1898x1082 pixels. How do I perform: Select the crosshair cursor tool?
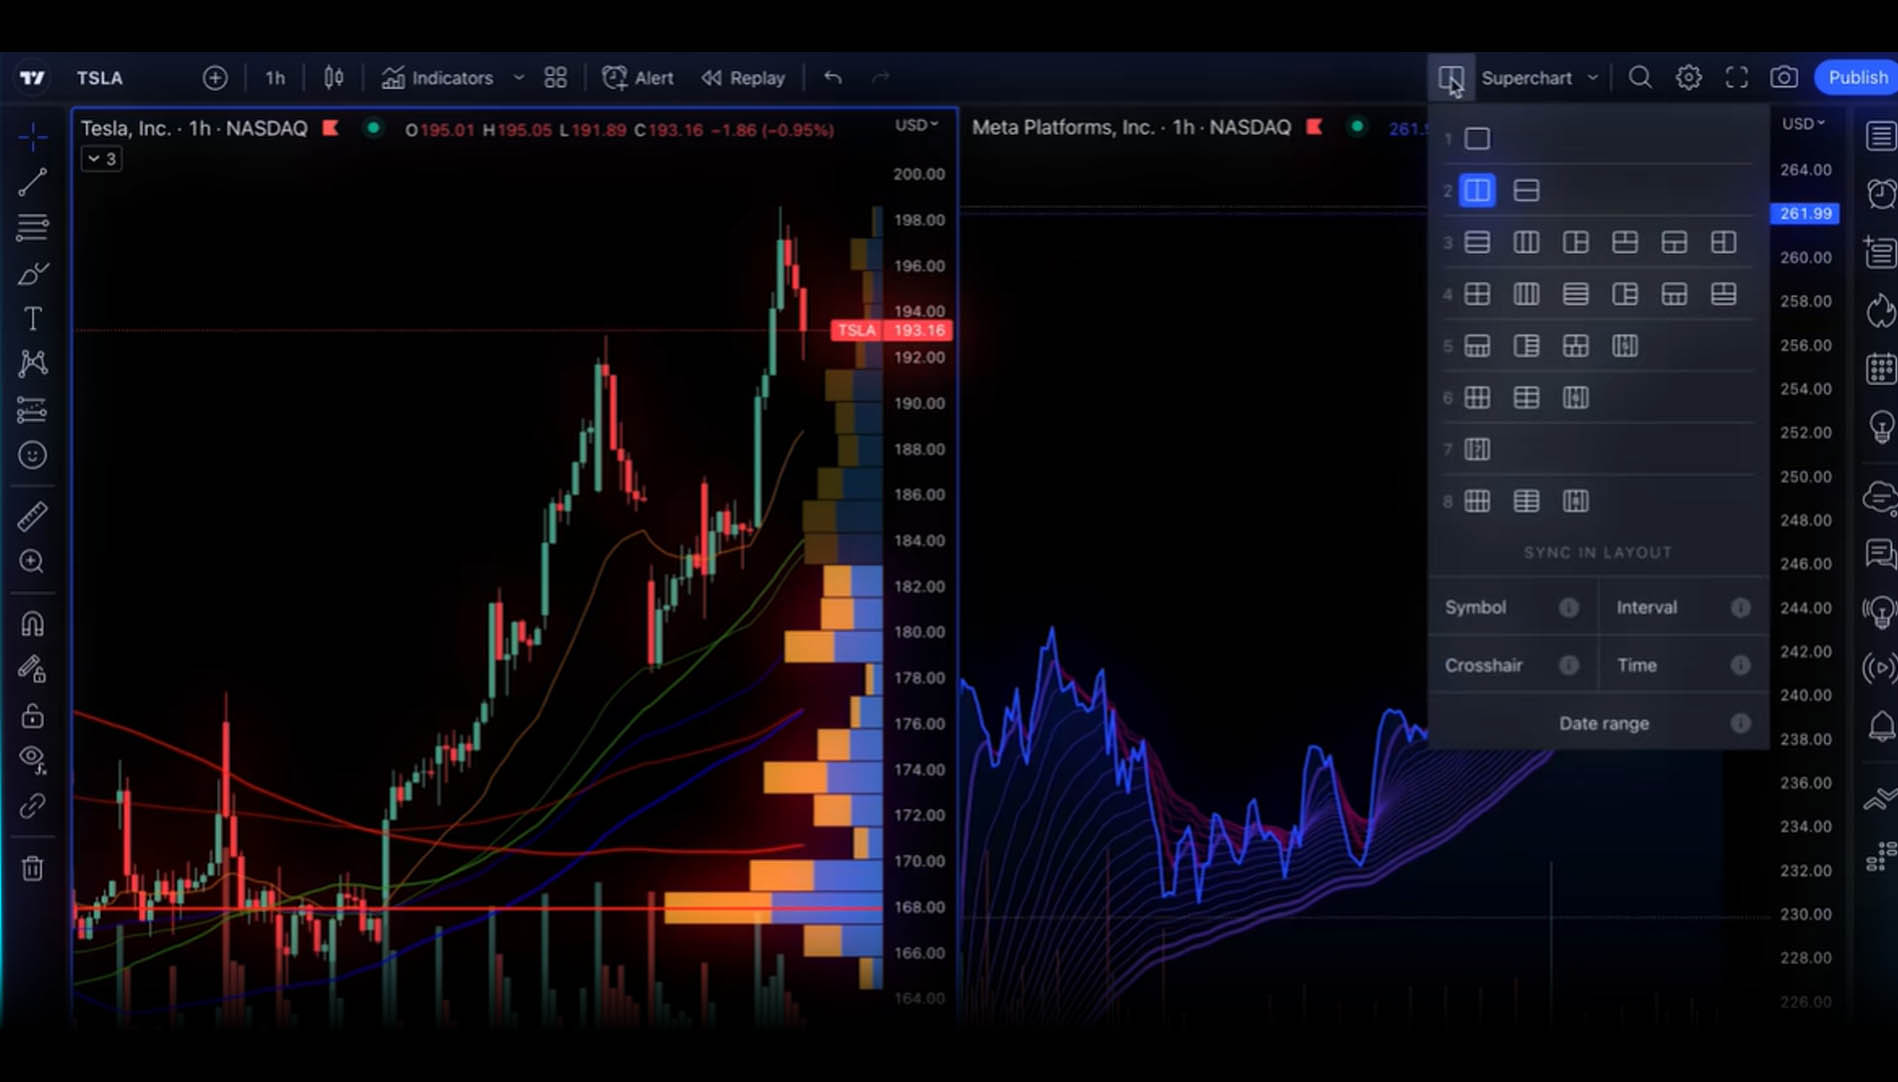pos(32,136)
